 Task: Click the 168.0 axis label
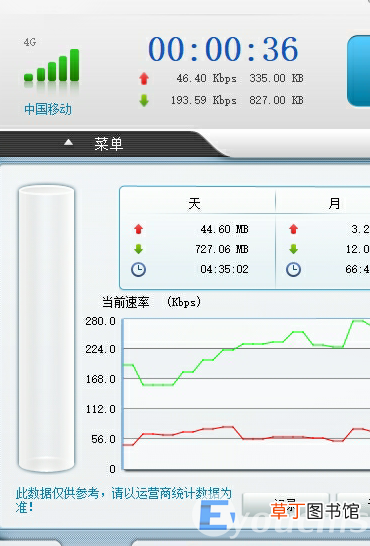(101, 379)
